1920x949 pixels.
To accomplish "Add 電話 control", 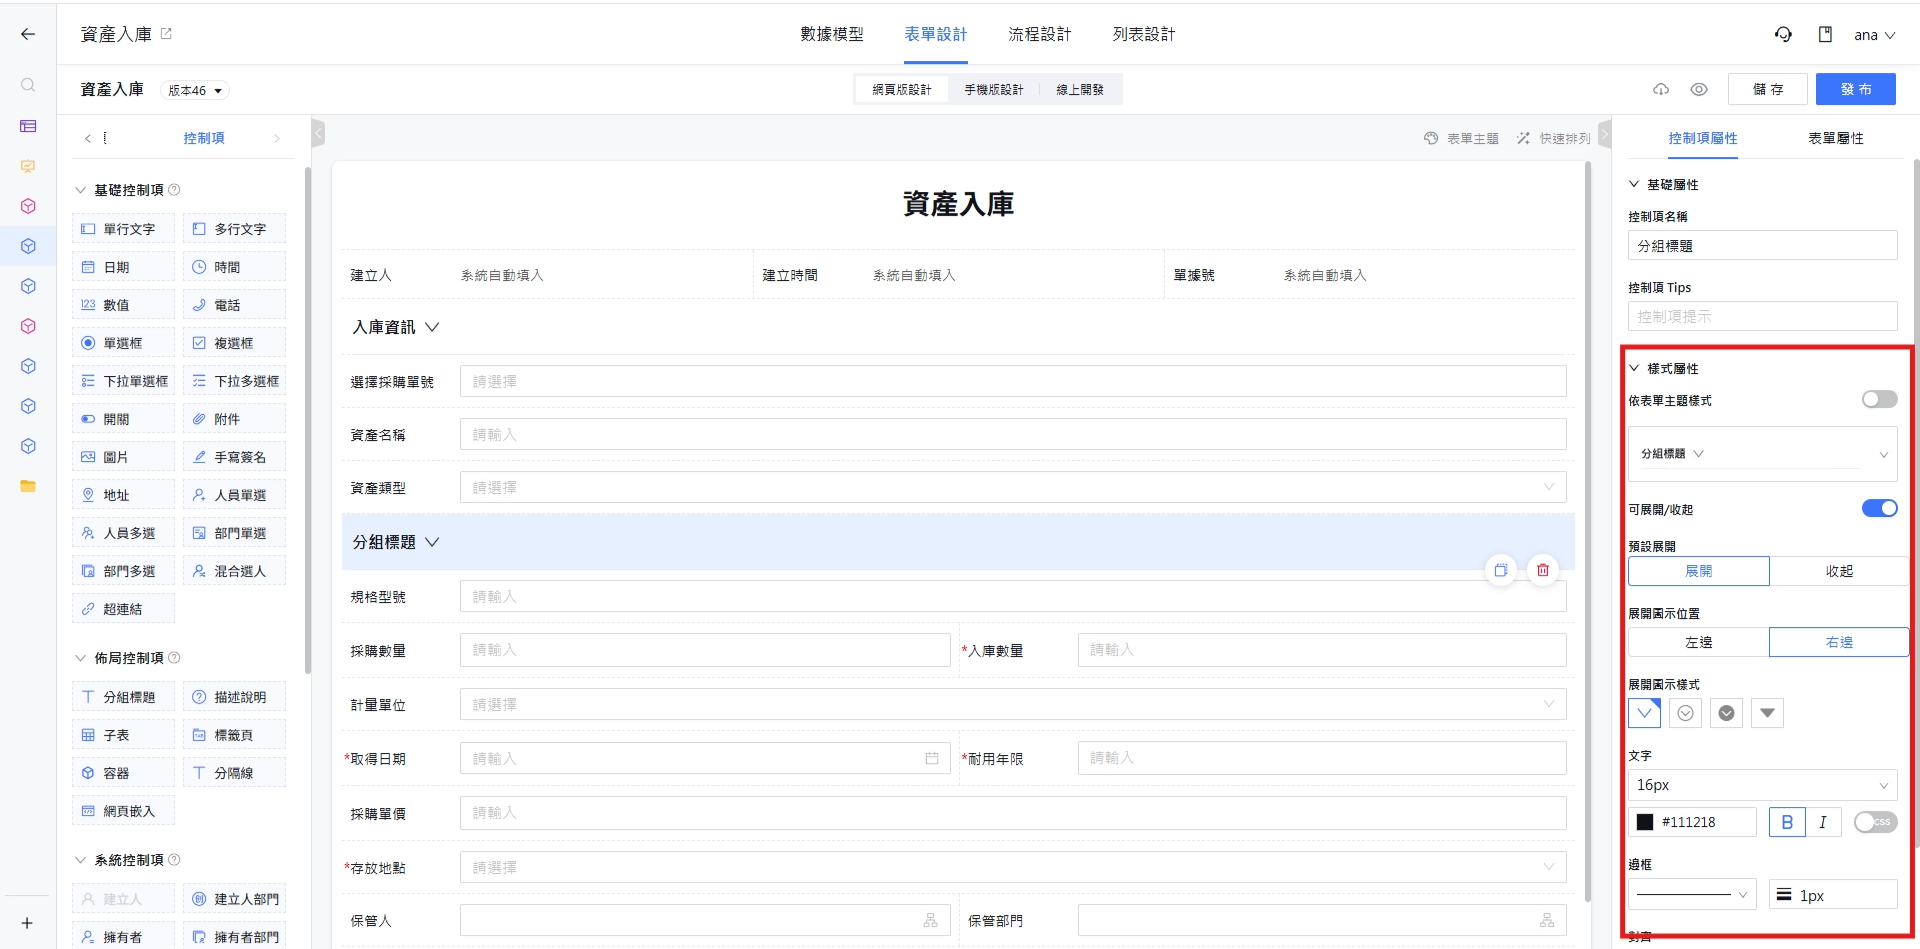I will click(x=235, y=305).
